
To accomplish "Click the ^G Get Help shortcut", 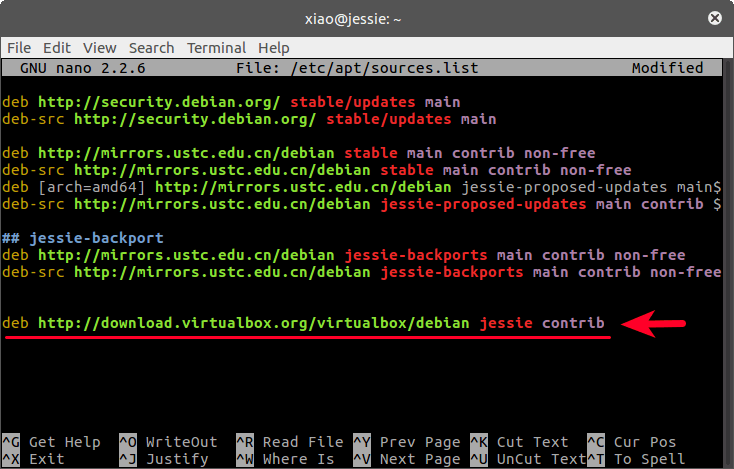I will pos(50,442).
